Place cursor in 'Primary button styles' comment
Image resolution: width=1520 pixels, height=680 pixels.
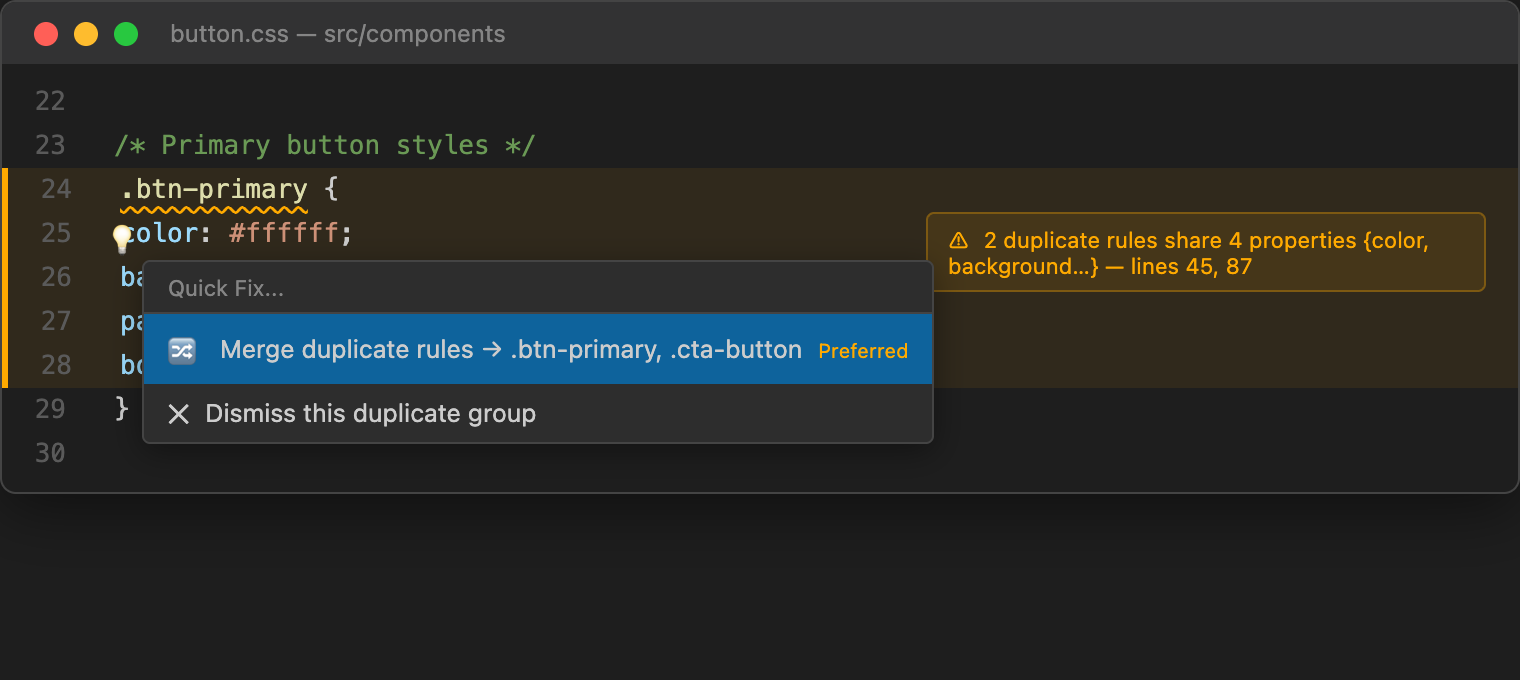(x=325, y=146)
